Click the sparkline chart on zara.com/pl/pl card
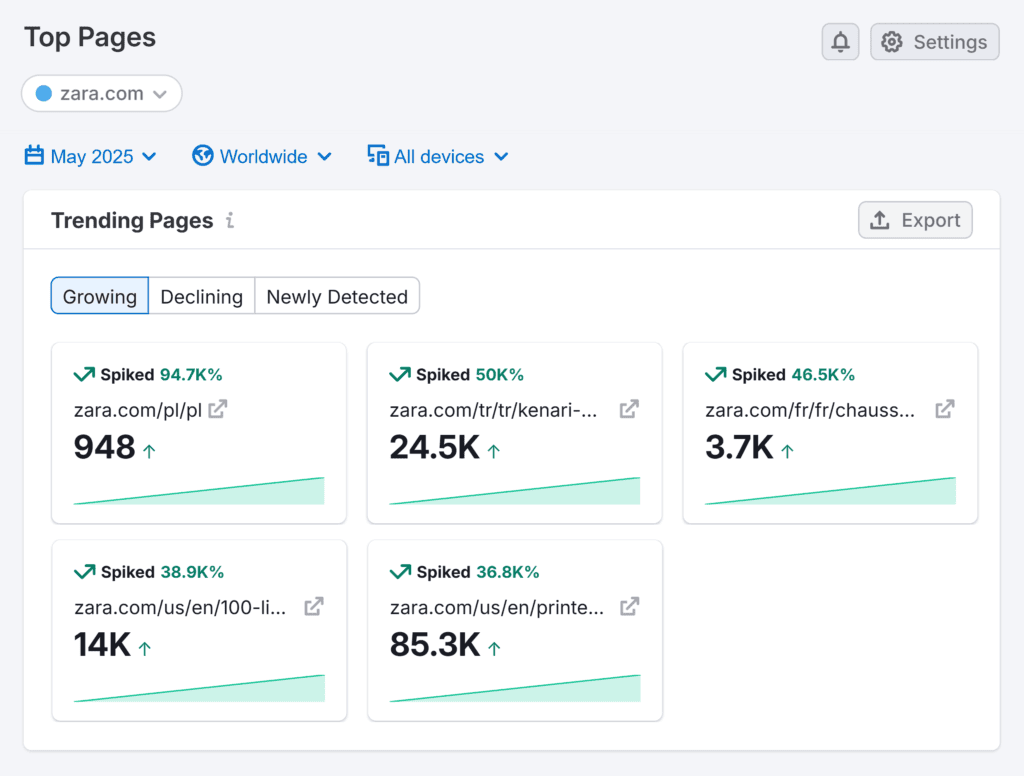1024x776 pixels. click(x=198, y=489)
